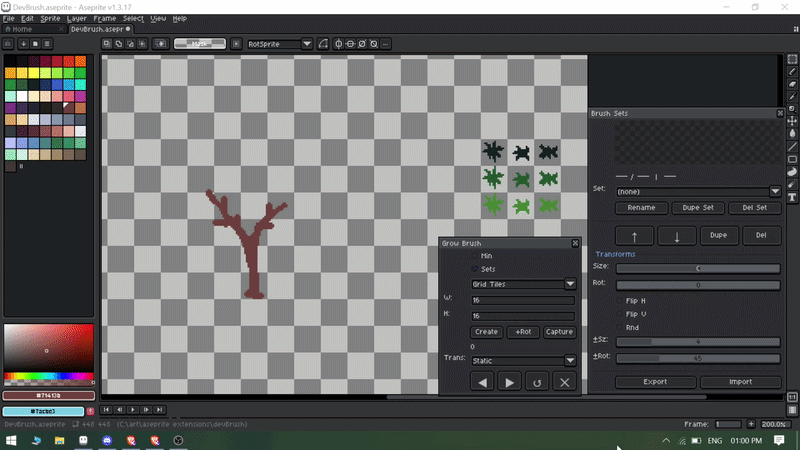Move brush up with up arrow button
This screenshot has height=450, width=800.
636,236
